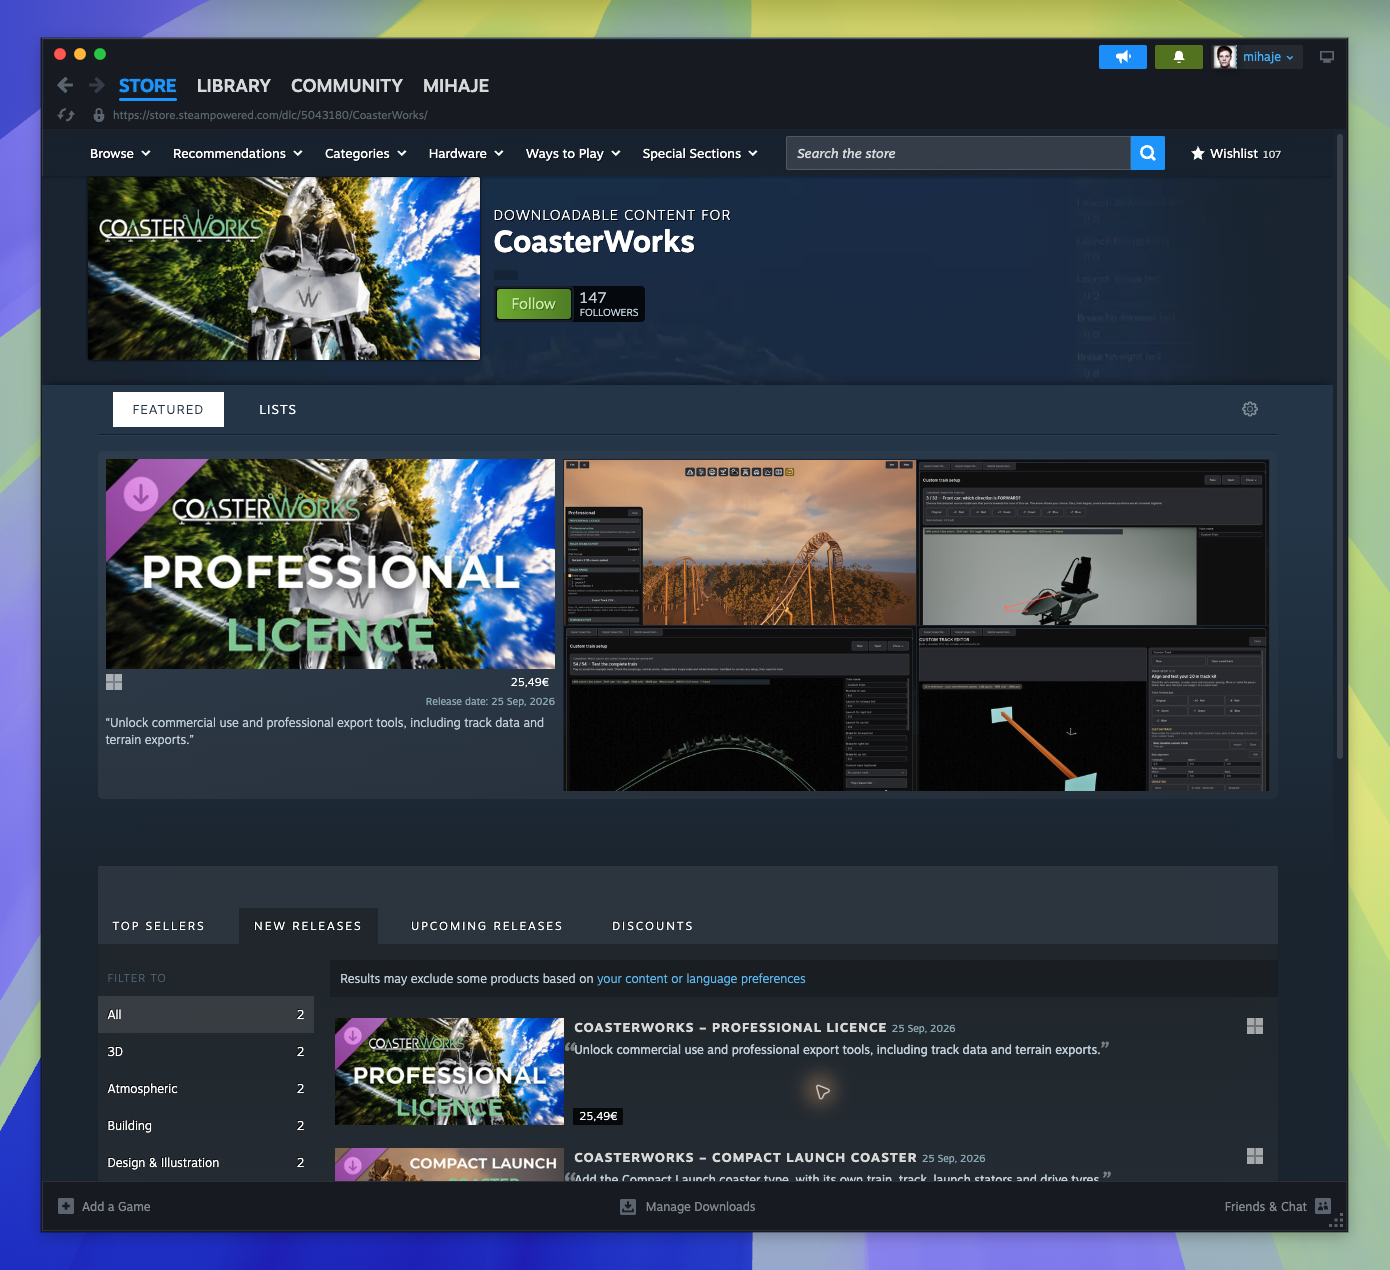Image resolution: width=1390 pixels, height=1270 pixels.
Task: Click the search magnifier button
Action: click(1148, 153)
